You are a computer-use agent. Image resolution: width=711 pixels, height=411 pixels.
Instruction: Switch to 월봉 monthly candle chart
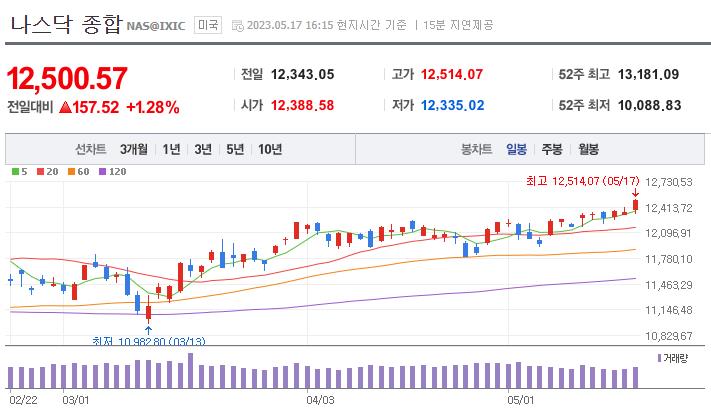(x=589, y=149)
